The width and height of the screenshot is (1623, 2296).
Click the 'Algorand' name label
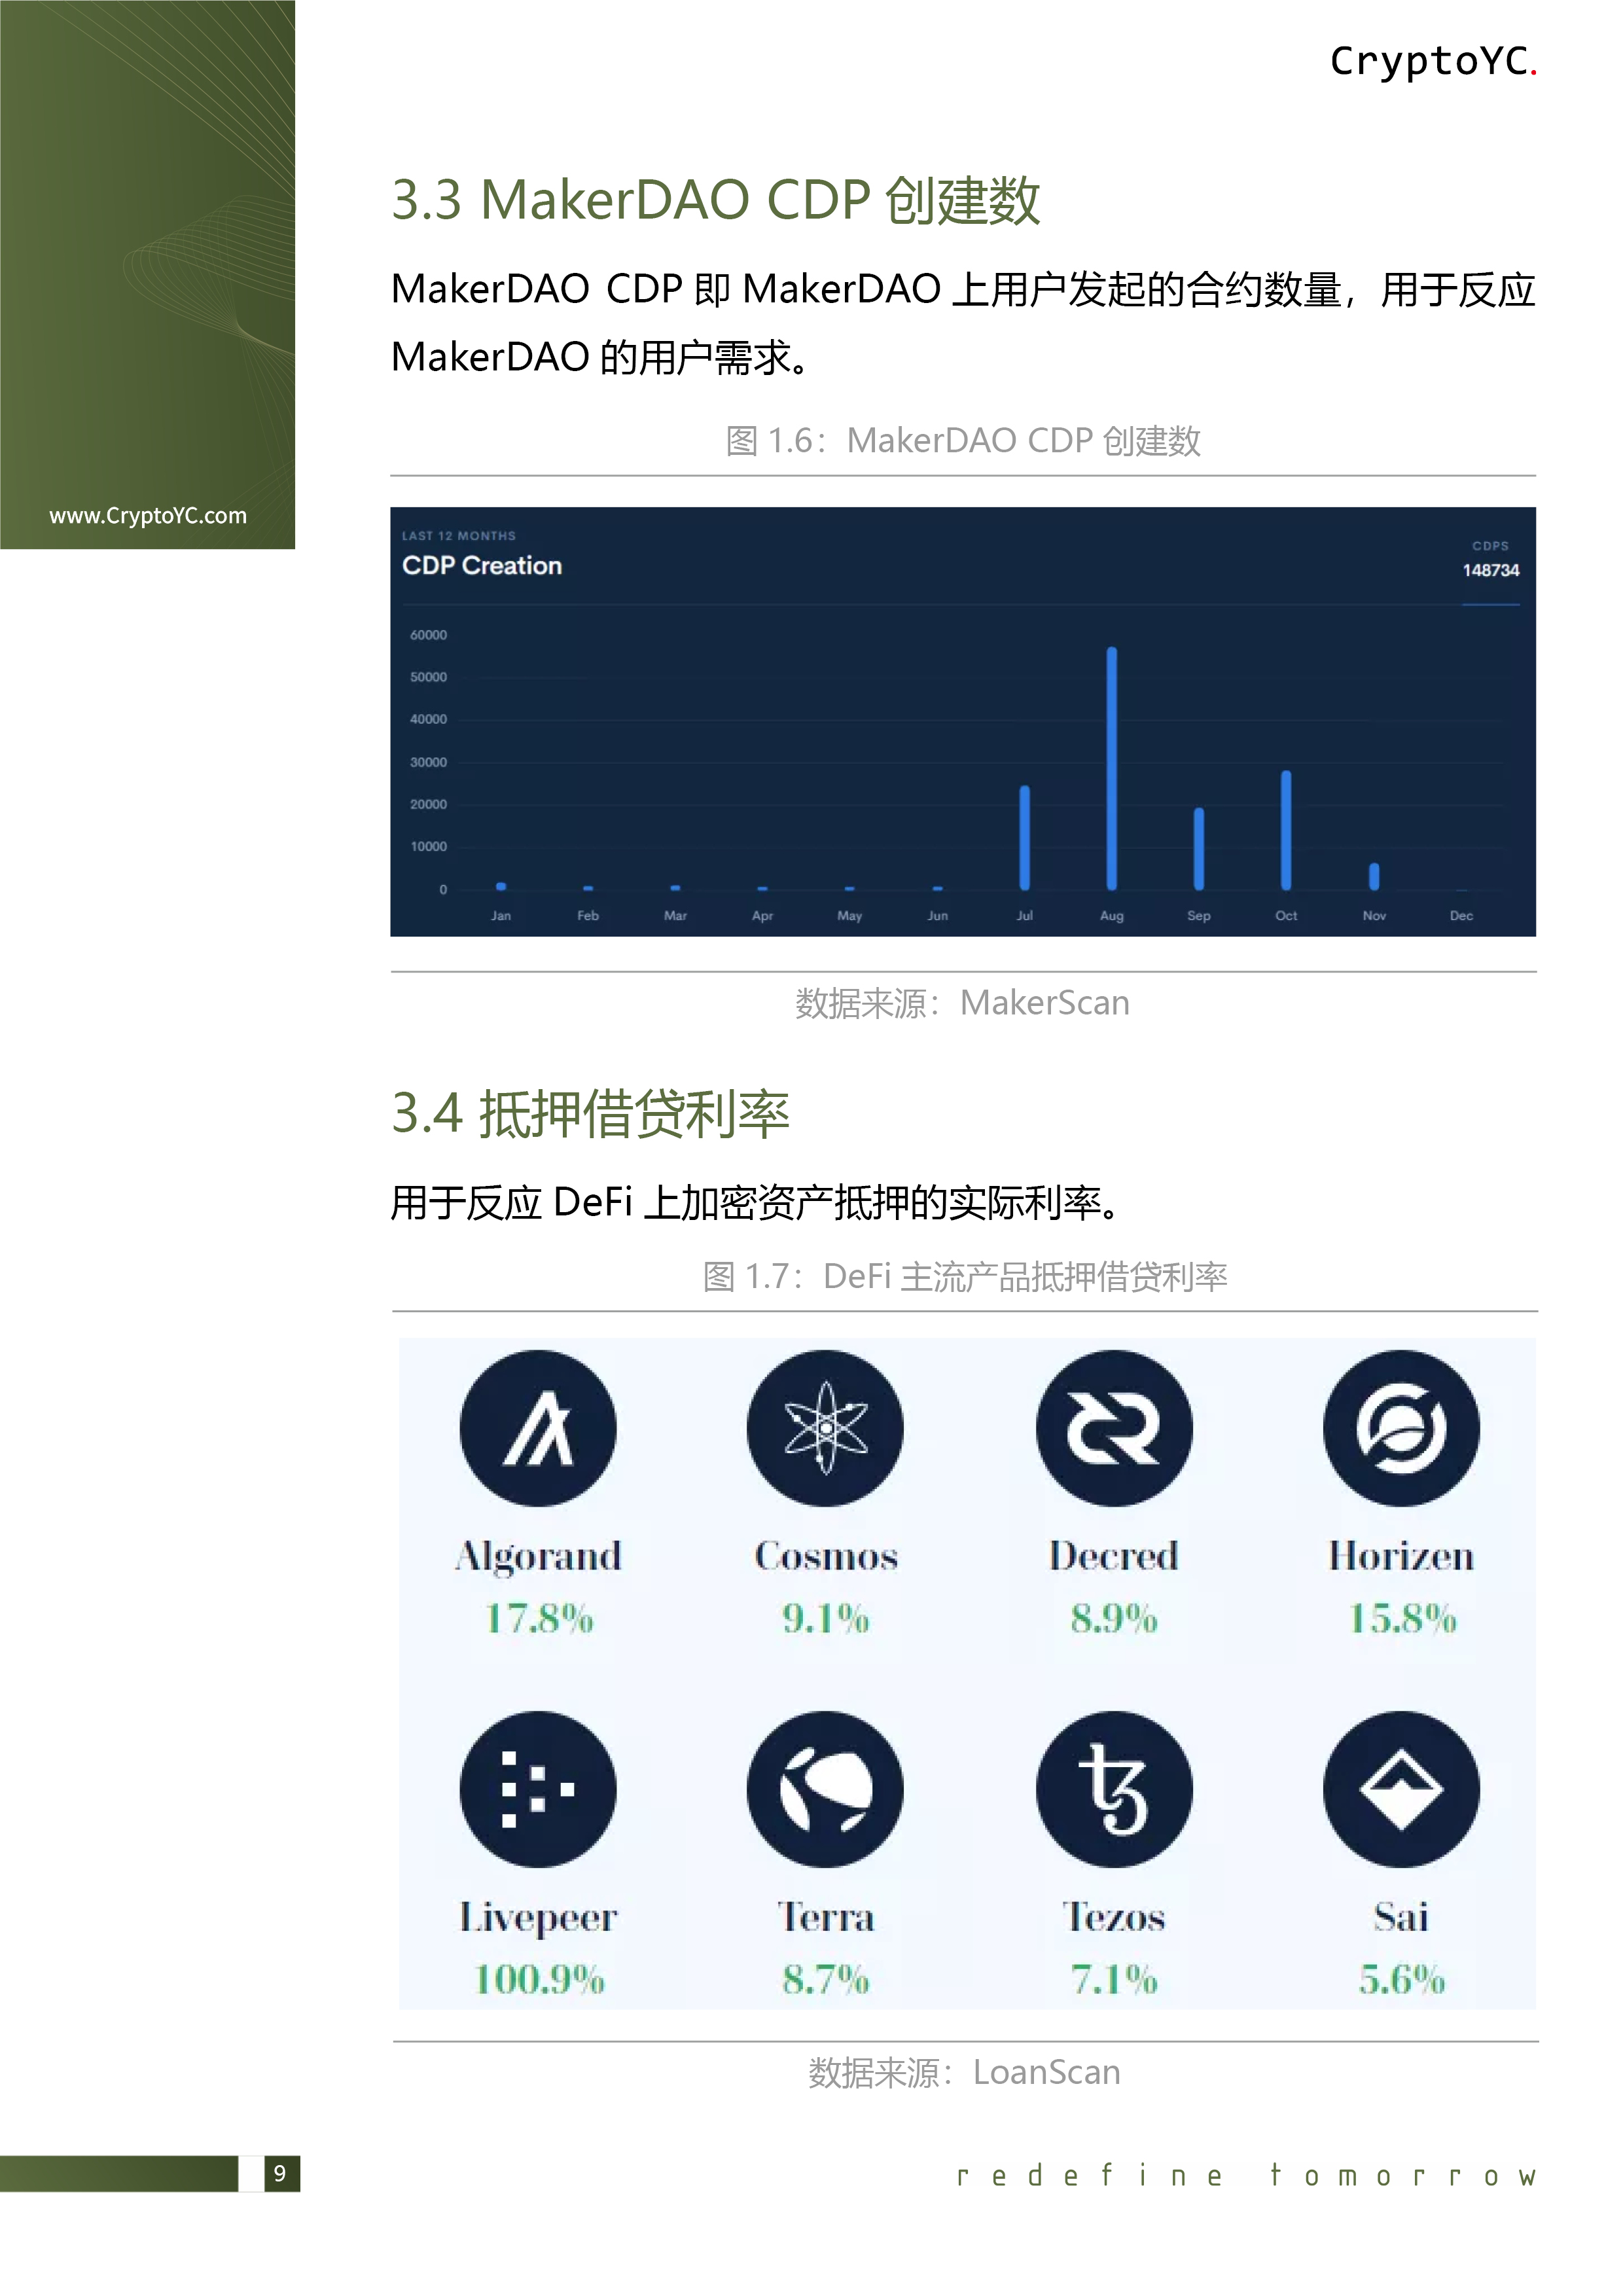[x=538, y=1558]
